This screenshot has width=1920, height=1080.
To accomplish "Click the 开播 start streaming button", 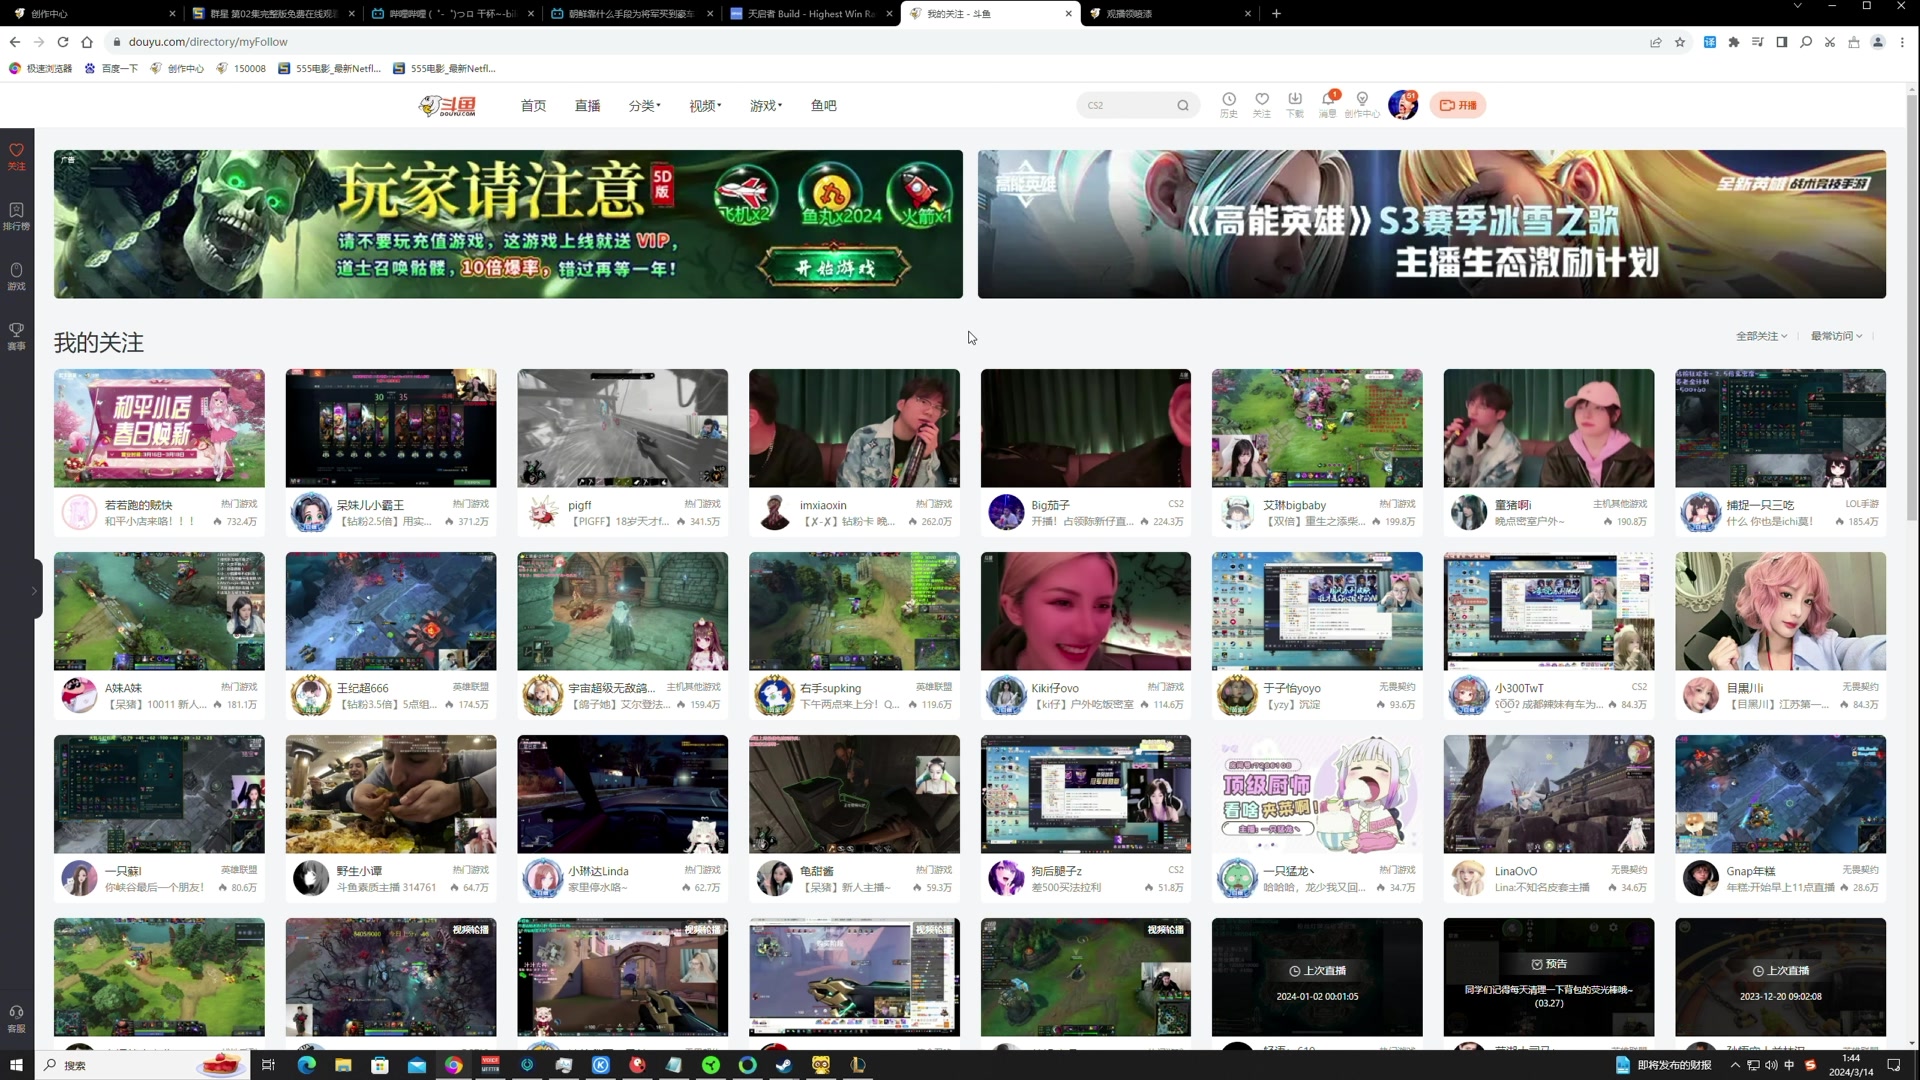I will (x=1458, y=105).
